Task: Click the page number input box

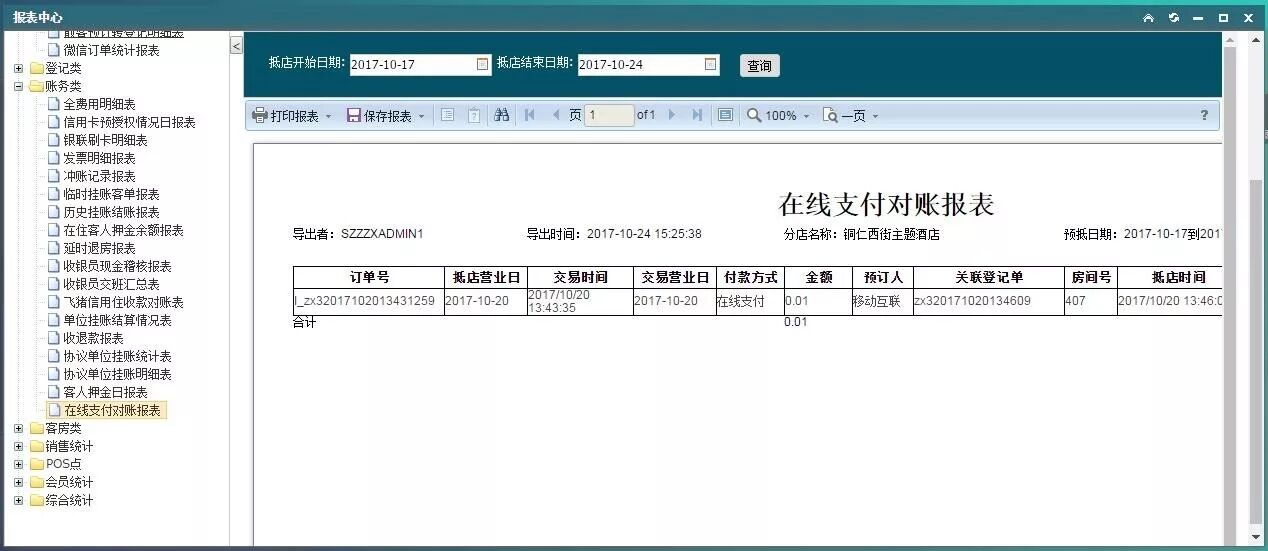Action: [609, 115]
